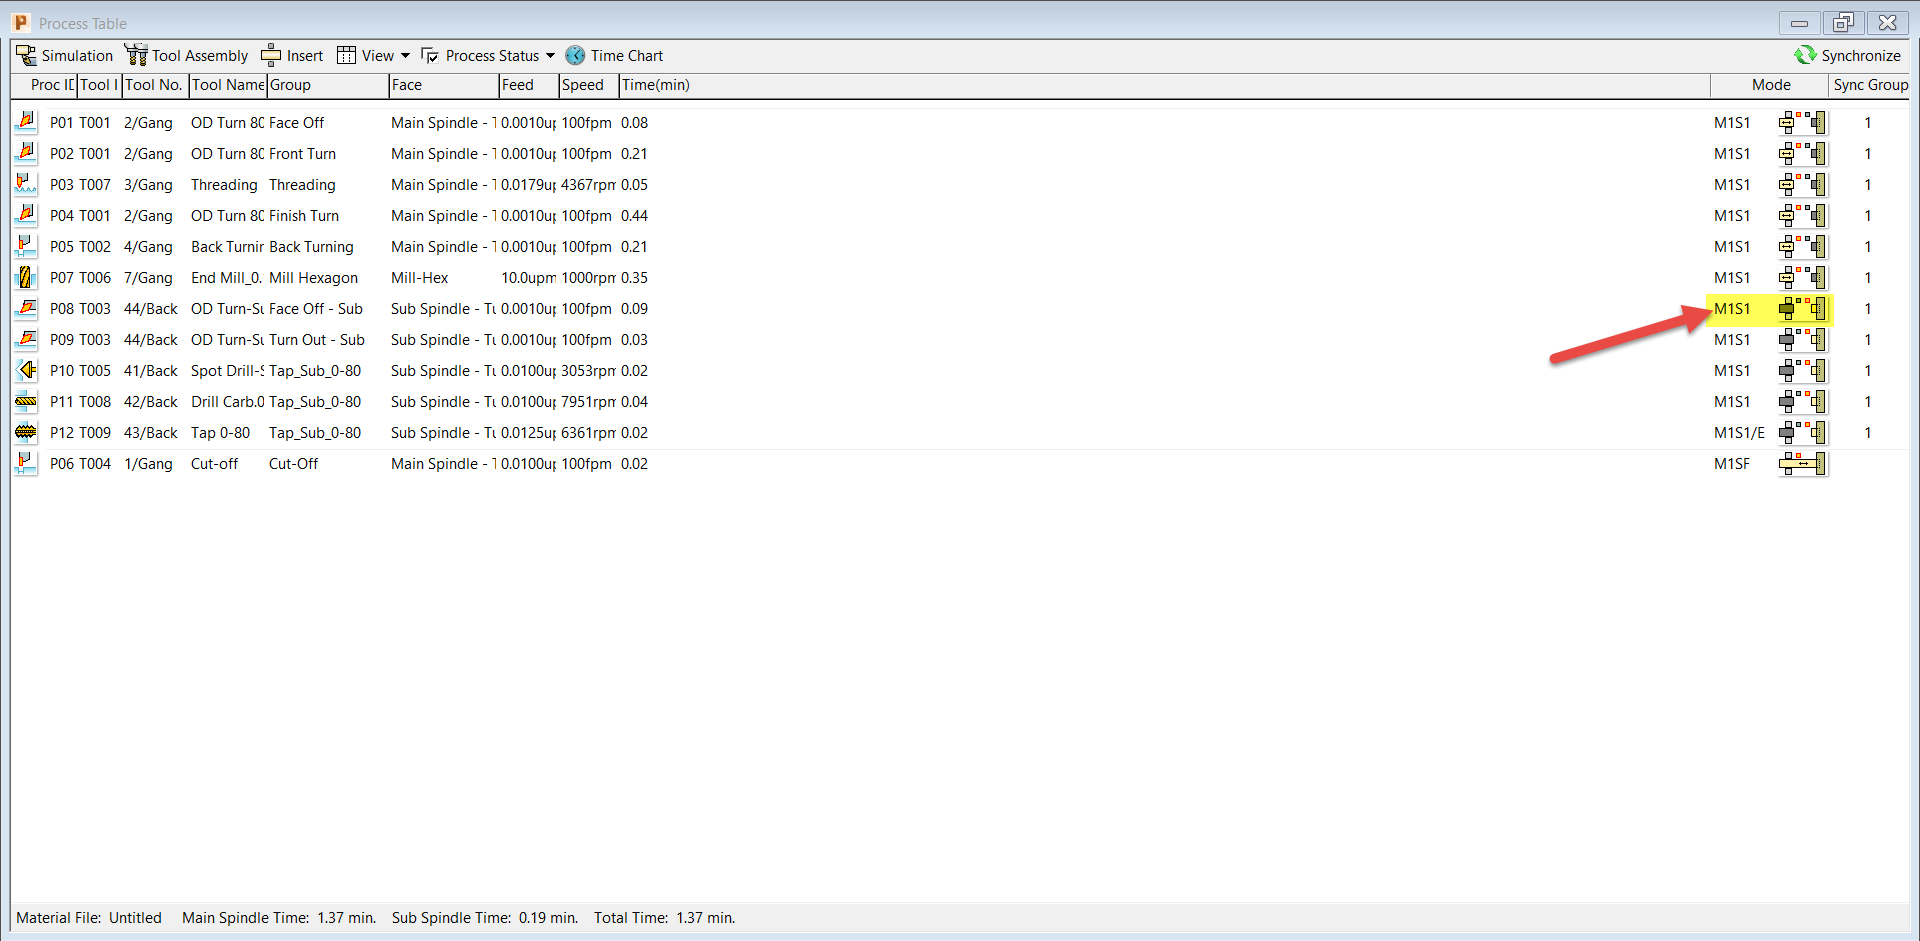Select the M1S1 mode cell in row P08
The height and width of the screenshot is (941, 1920).
coord(1732,308)
